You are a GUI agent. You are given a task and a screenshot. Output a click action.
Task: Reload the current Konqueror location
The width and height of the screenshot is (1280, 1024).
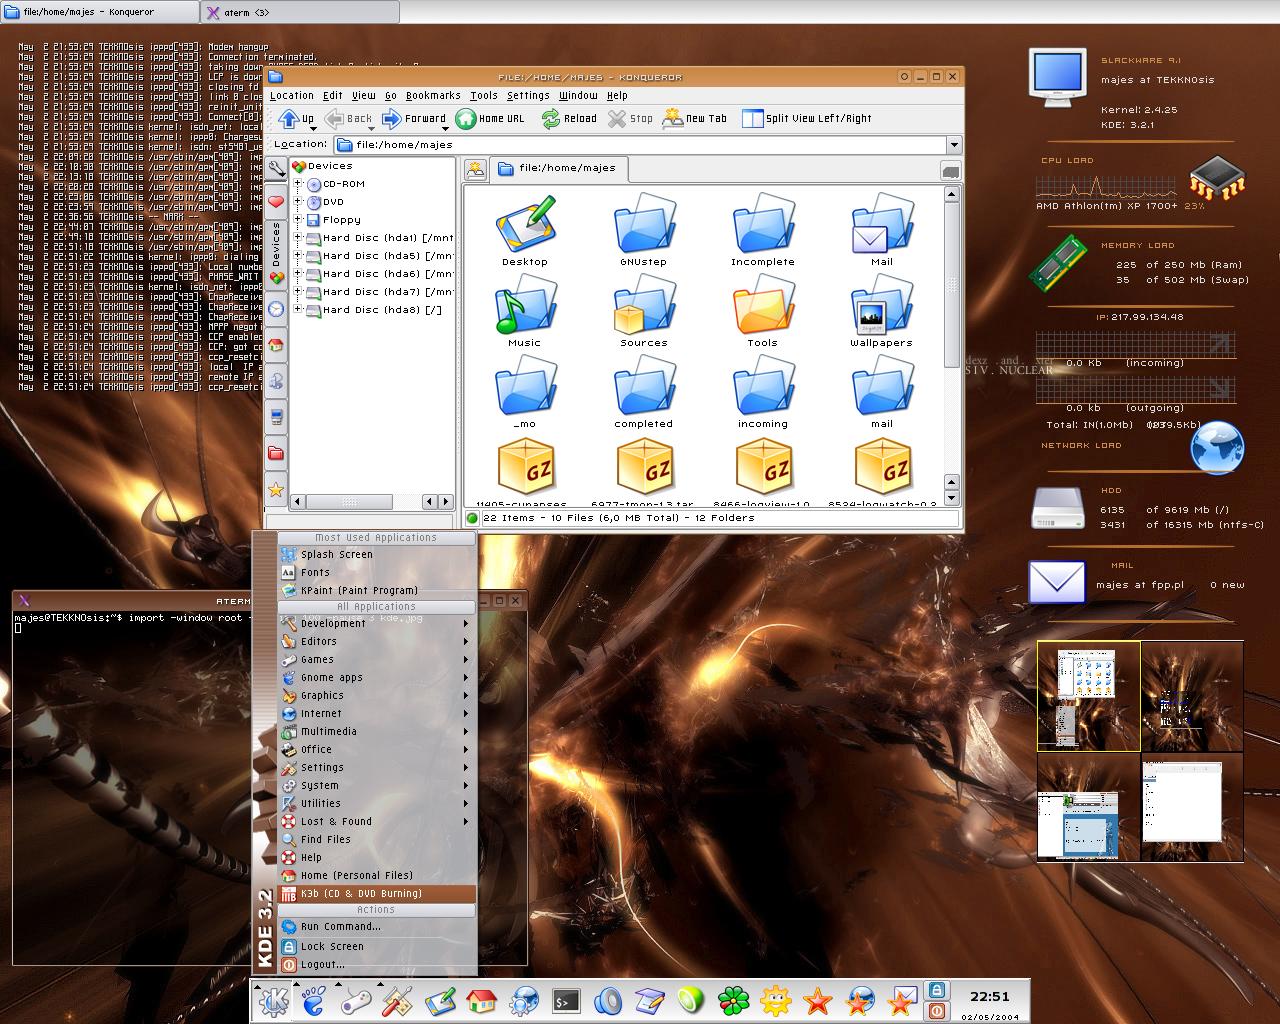tap(569, 119)
